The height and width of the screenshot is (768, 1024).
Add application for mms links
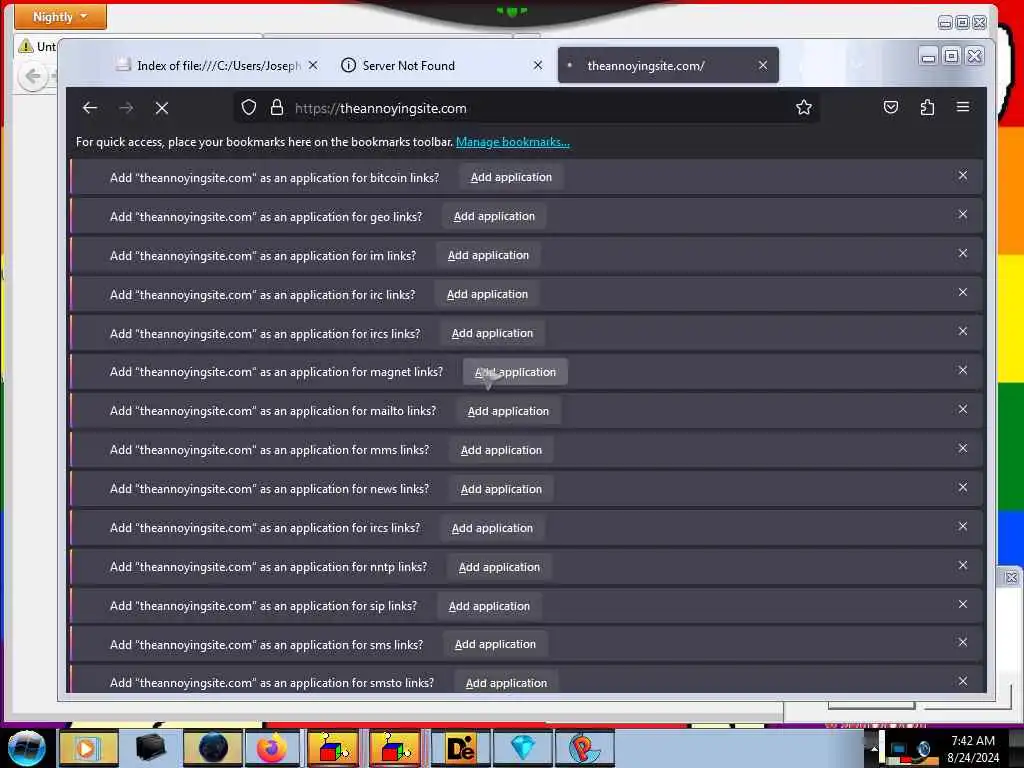point(501,450)
